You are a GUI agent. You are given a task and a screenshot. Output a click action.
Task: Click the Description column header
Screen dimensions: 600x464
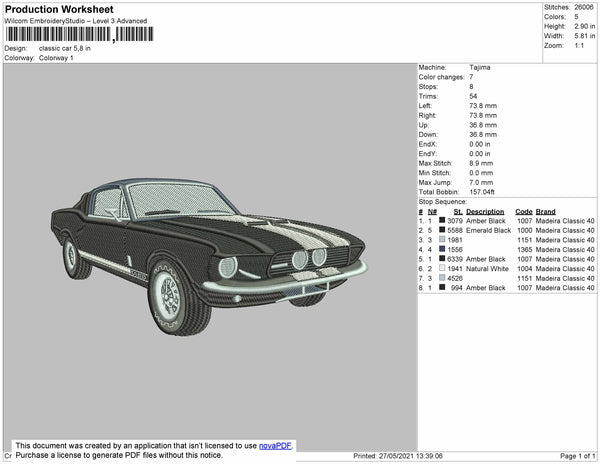[485, 212]
